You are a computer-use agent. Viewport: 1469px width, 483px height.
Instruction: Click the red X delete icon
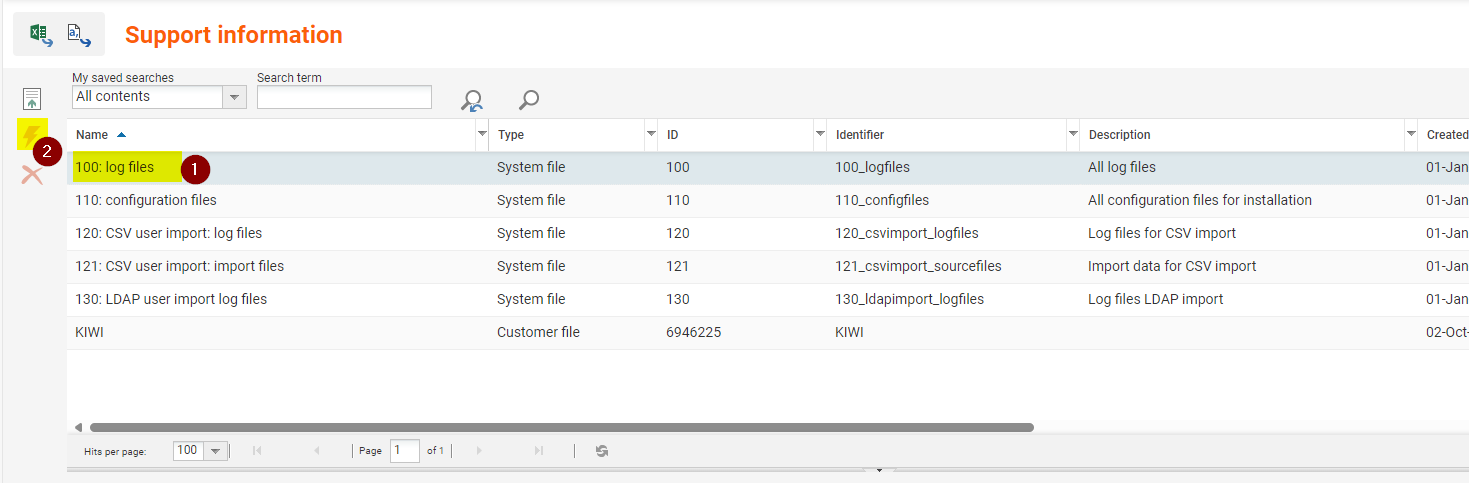[x=32, y=175]
